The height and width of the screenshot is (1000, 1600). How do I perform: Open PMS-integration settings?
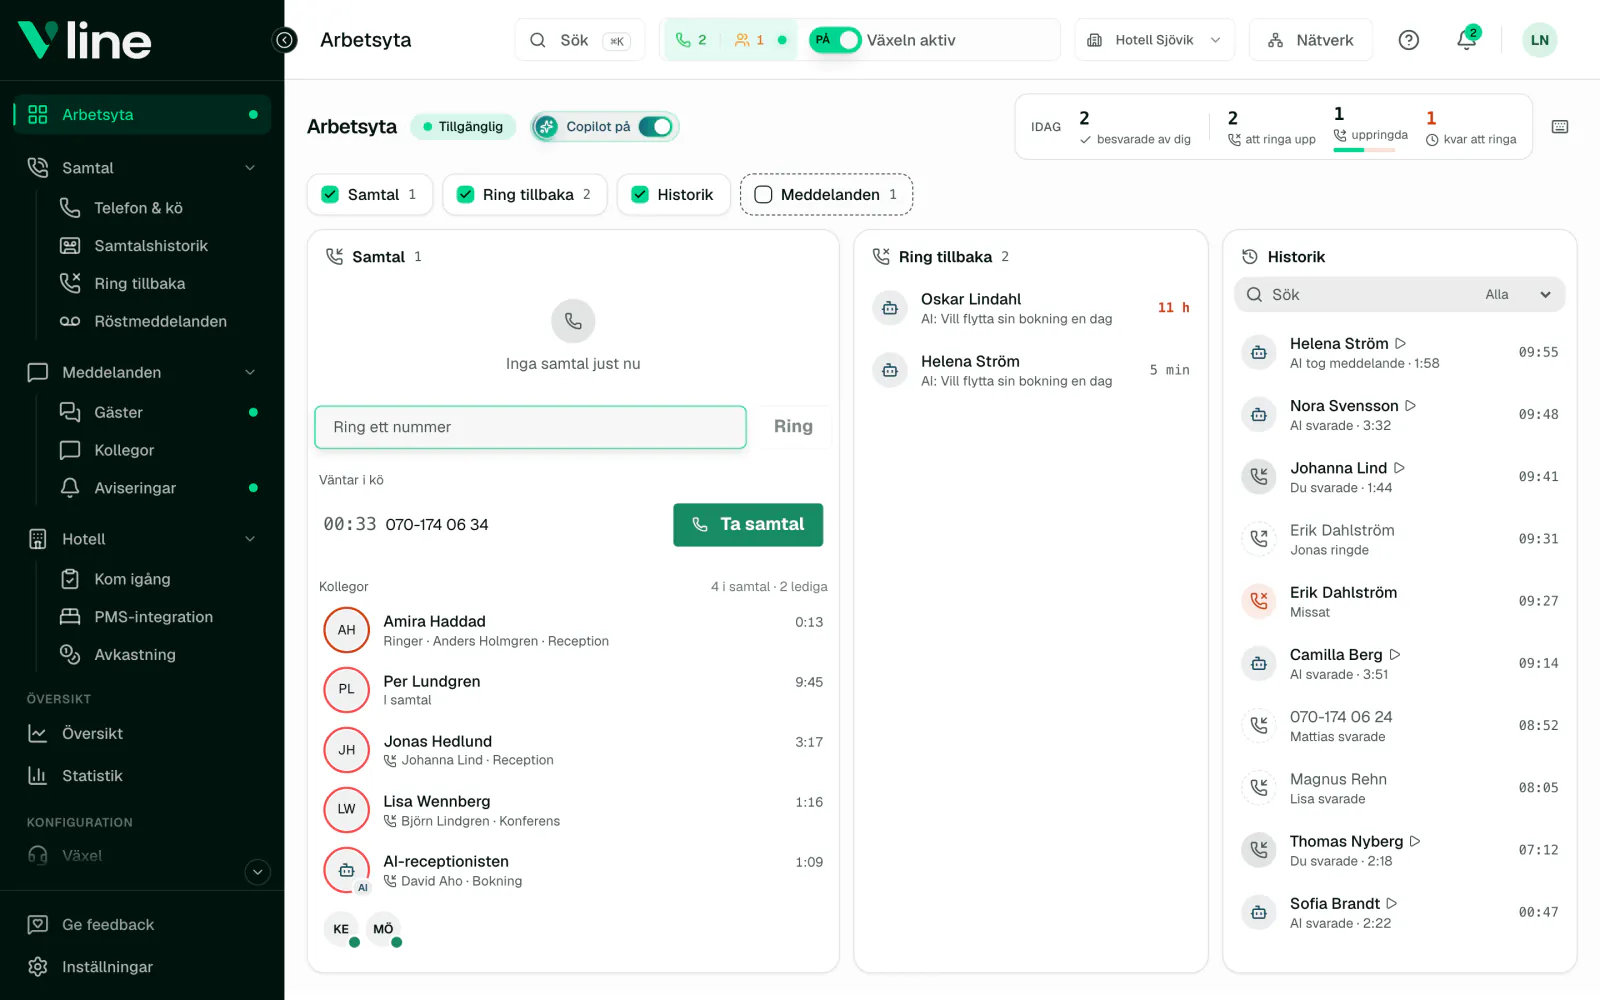153,617
